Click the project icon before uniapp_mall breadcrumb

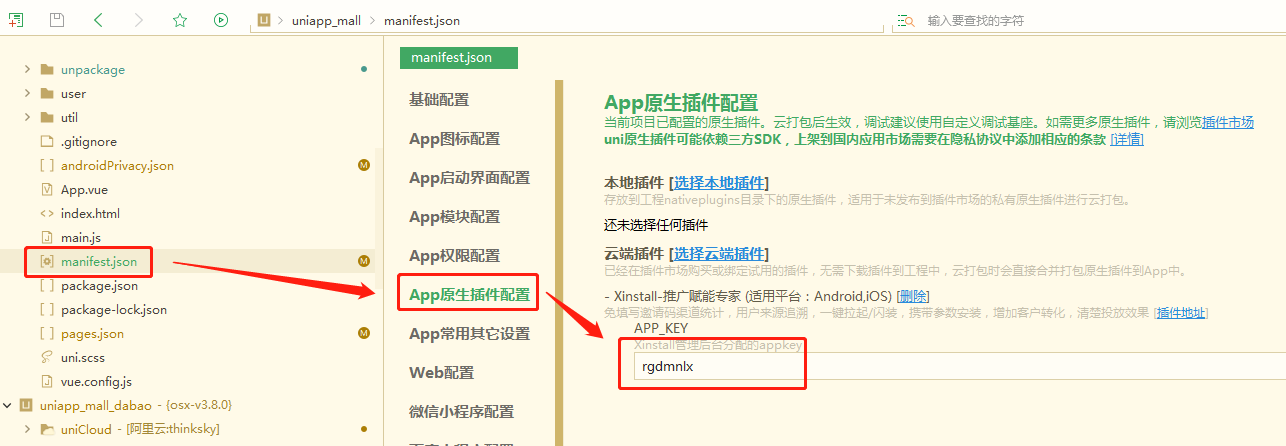[264, 20]
